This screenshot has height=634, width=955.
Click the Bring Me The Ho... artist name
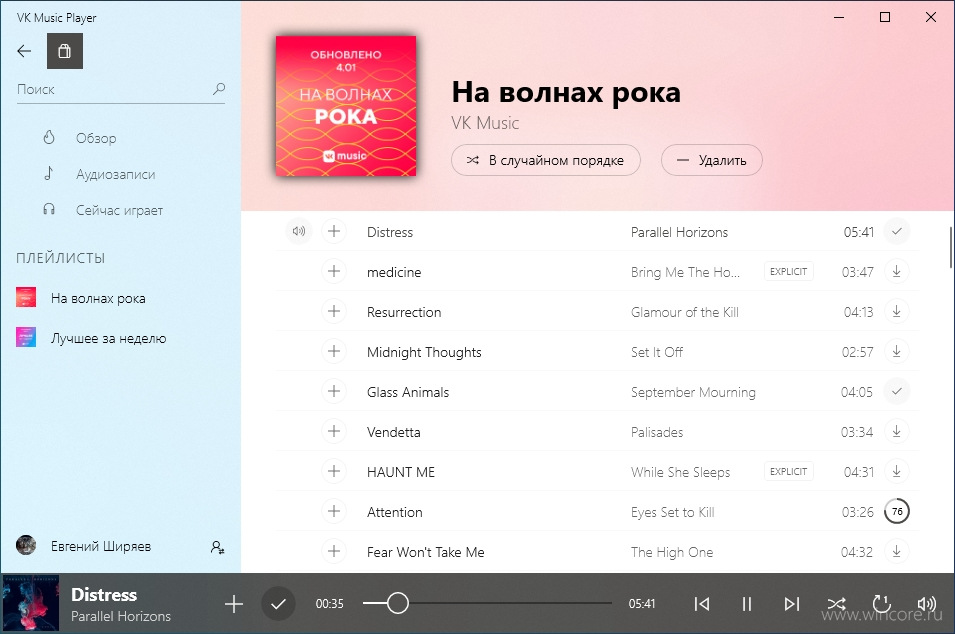685,272
